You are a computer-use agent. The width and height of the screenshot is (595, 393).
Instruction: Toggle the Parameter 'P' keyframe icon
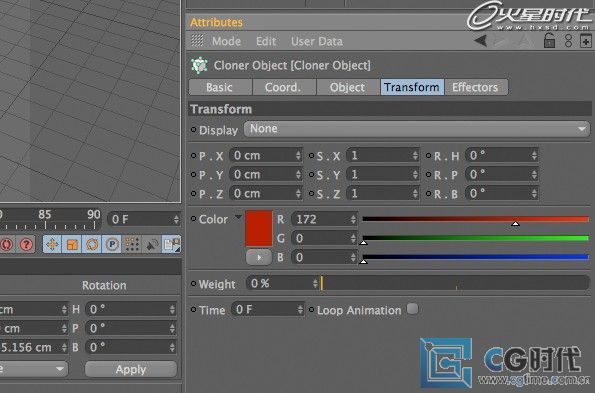pos(112,244)
